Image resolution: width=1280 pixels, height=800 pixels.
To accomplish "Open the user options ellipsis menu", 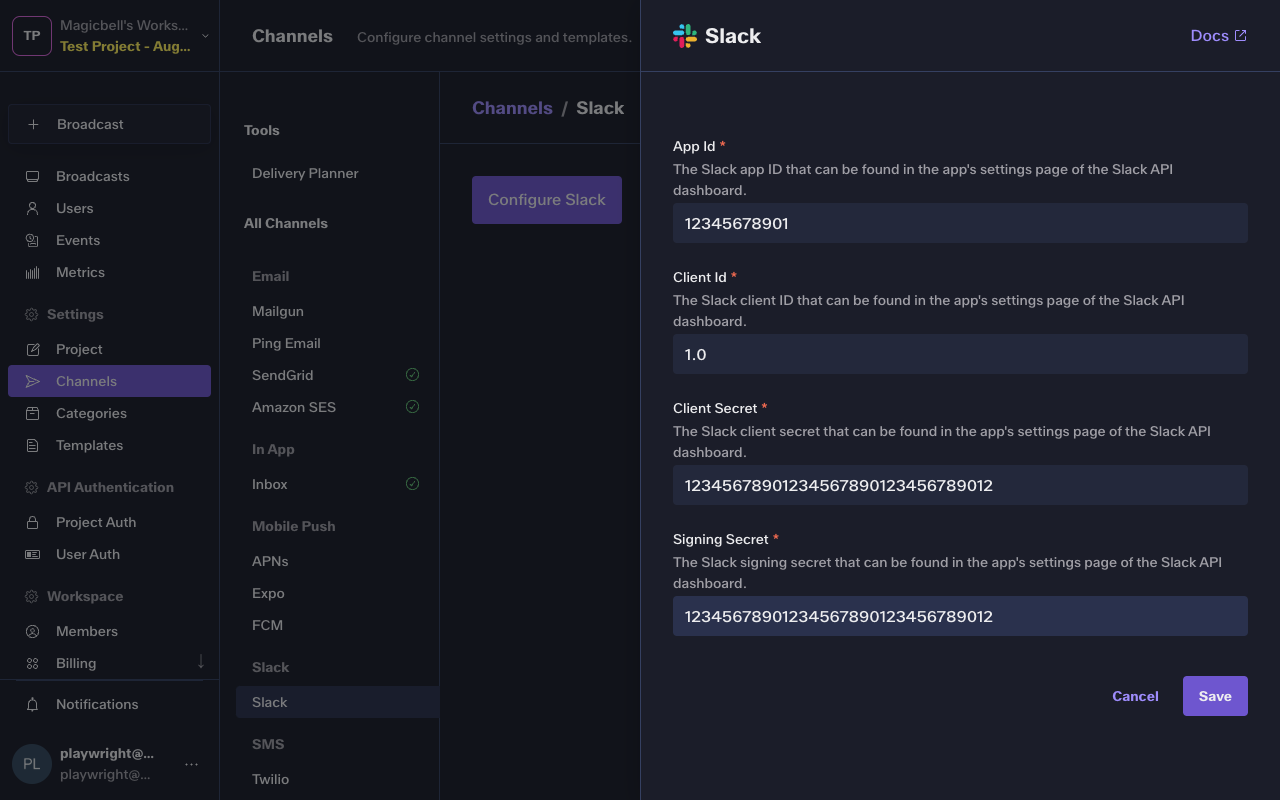I will 192,764.
